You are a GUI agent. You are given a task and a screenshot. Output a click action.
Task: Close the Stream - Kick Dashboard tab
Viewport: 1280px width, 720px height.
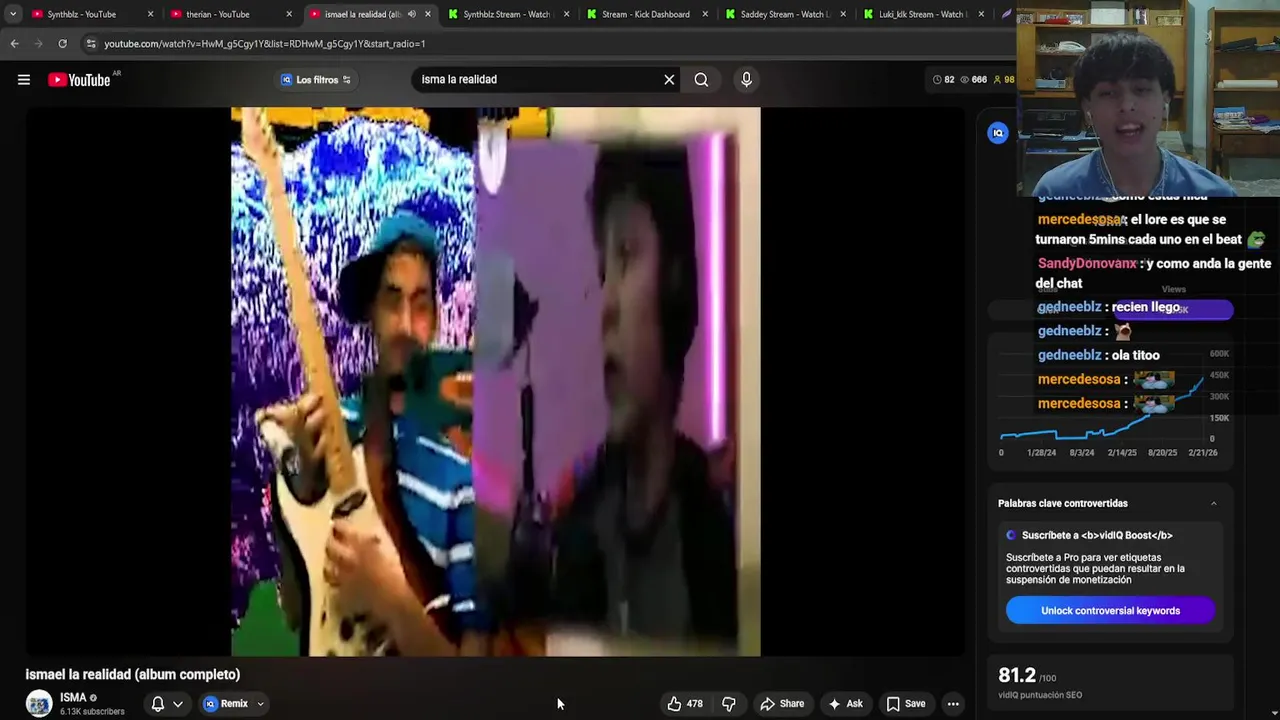(x=705, y=14)
